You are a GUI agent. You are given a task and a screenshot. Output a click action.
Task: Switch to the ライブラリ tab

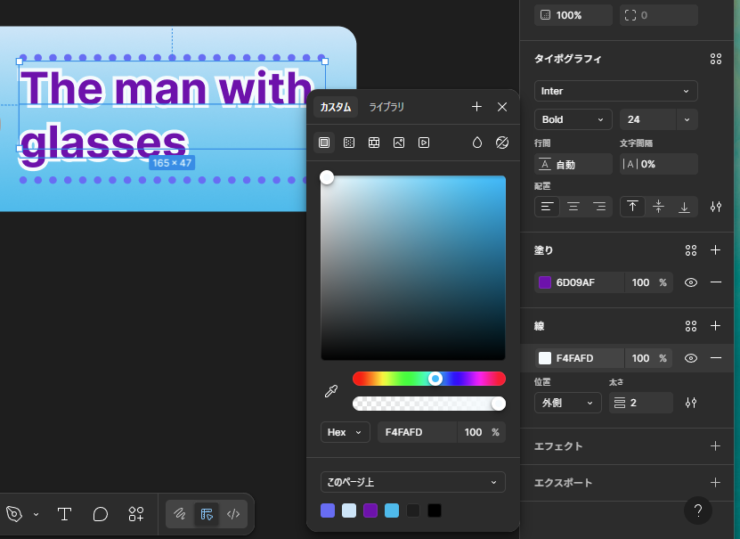[x=387, y=107]
